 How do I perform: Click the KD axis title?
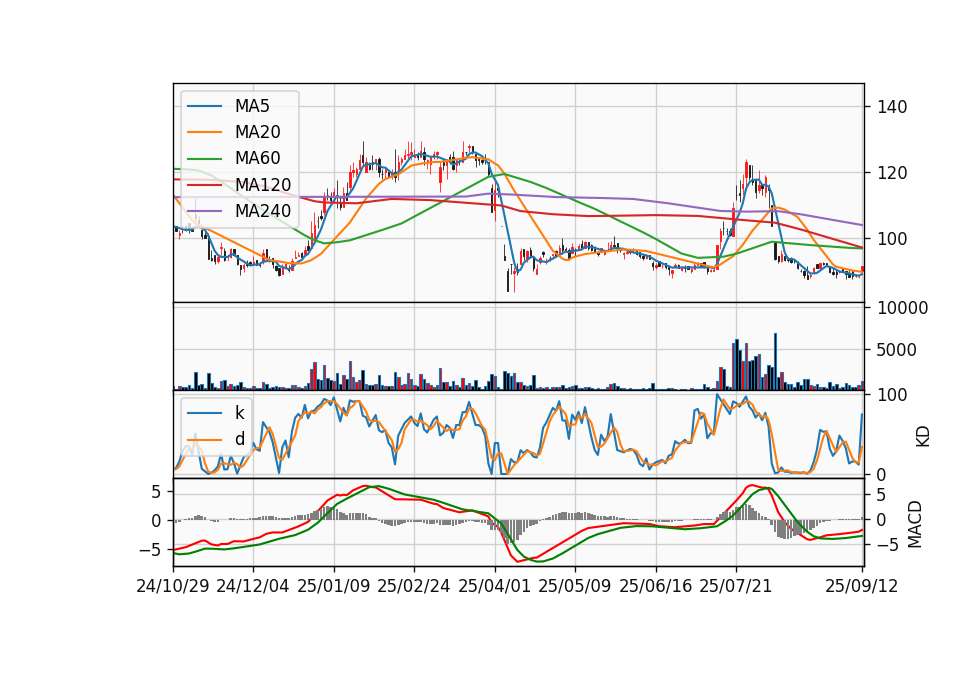923,437
